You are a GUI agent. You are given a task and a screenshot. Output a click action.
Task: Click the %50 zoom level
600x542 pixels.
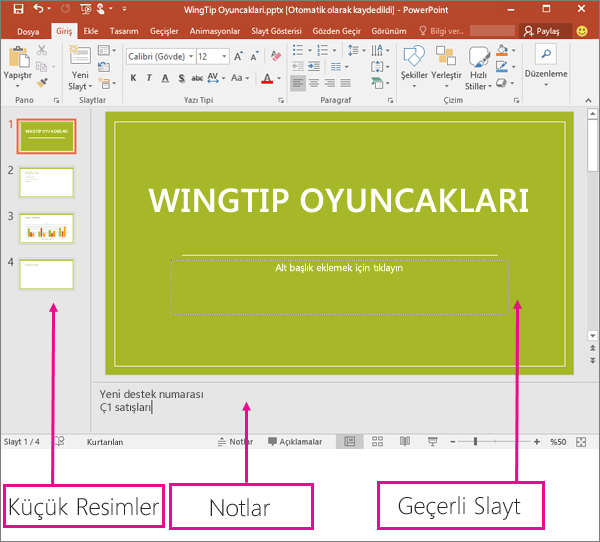coord(558,442)
